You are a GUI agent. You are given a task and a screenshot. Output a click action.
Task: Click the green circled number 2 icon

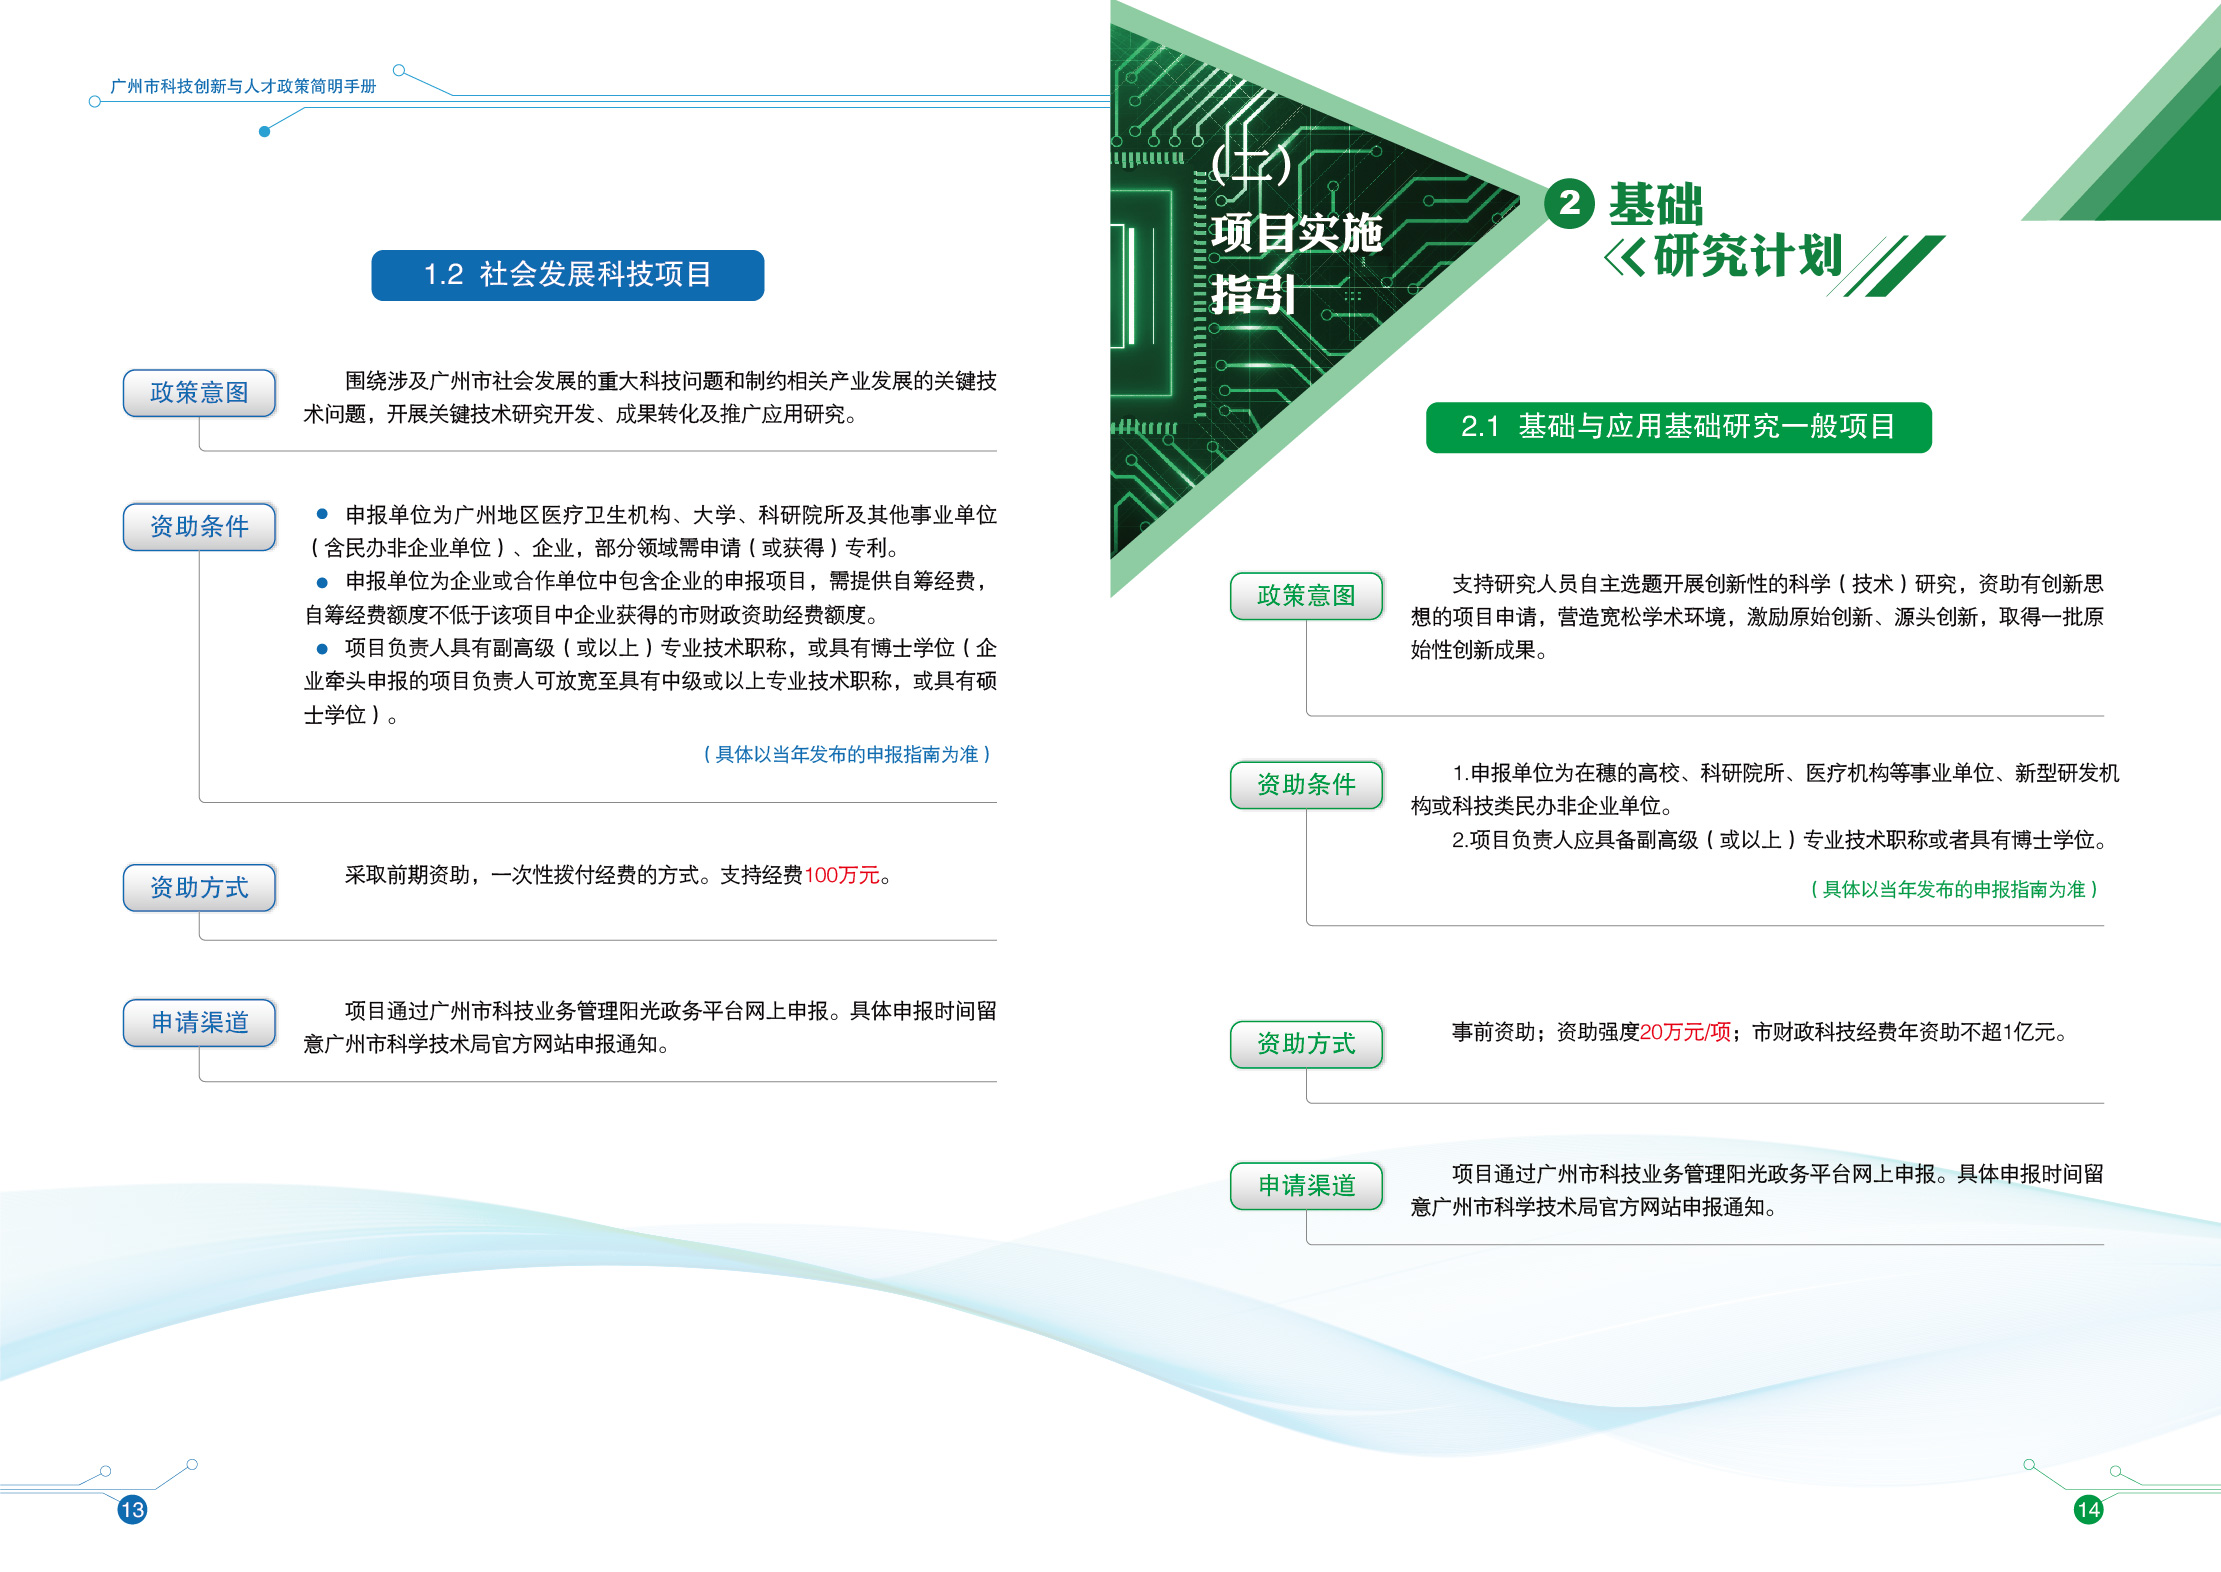click(x=1569, y=203)
